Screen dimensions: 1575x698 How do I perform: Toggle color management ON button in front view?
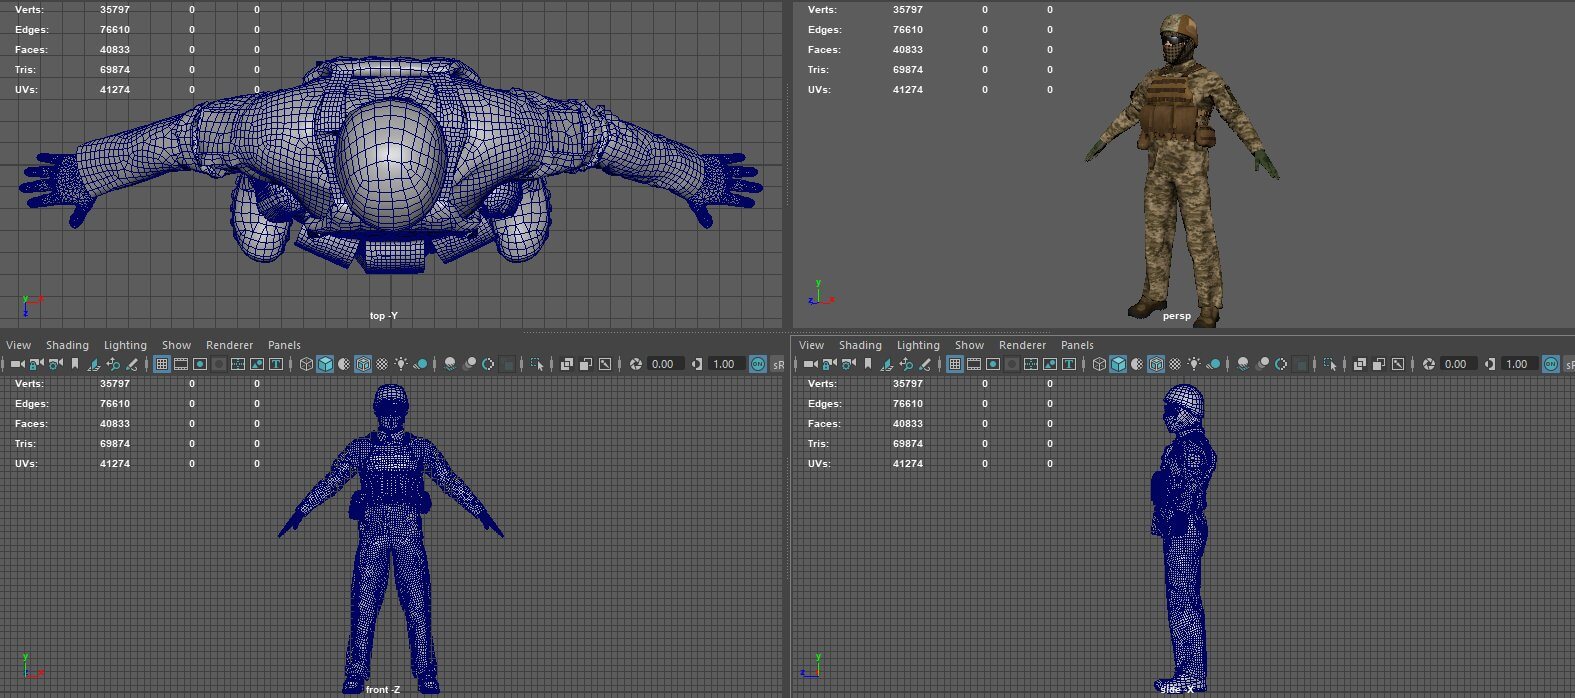tap(757, 364)
